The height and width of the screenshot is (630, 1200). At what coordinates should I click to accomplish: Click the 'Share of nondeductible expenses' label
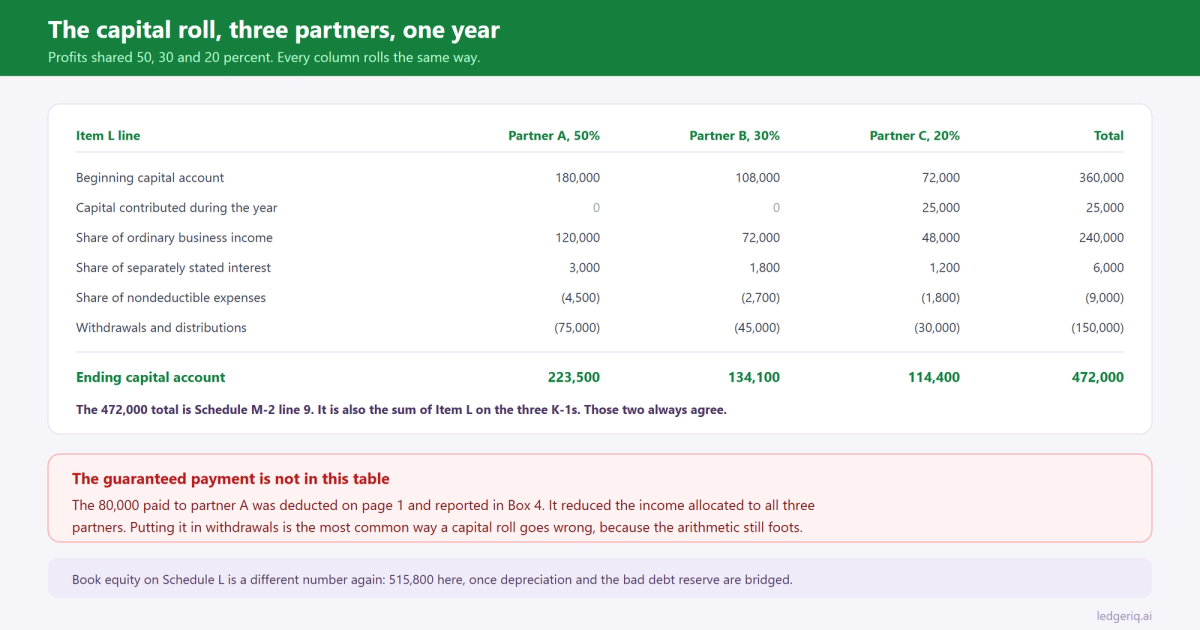(171, 298)
